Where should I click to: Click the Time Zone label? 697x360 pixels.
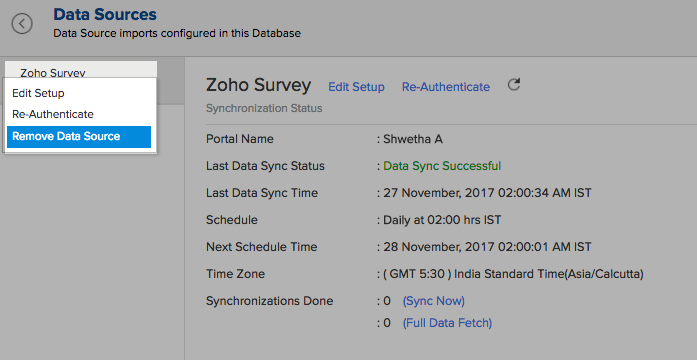[235, 274]
